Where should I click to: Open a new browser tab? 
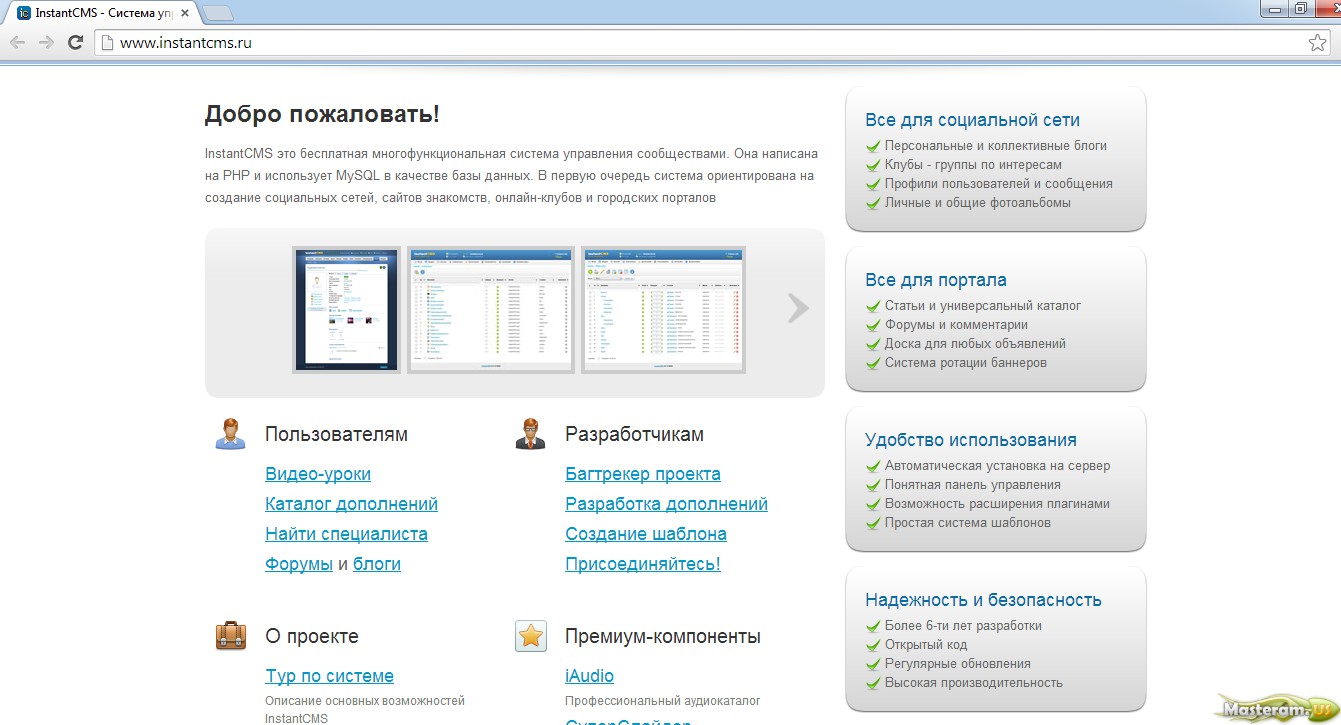pyautogui.click(x=218, y=13)
